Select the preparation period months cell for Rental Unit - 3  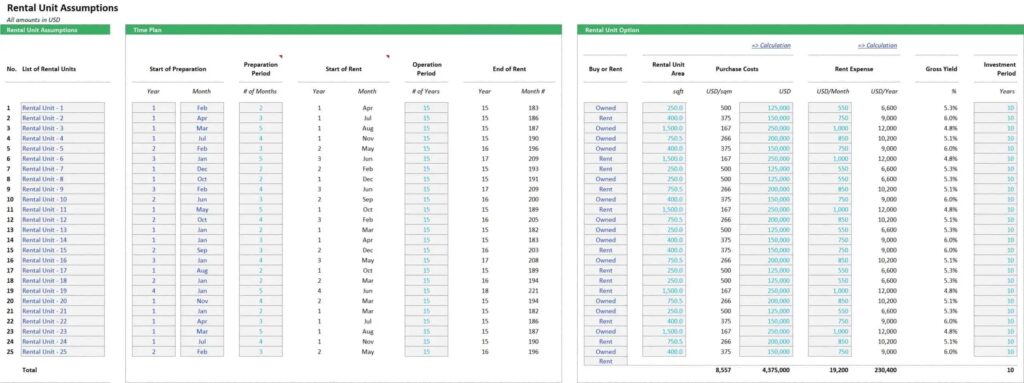tap(261, 128)
